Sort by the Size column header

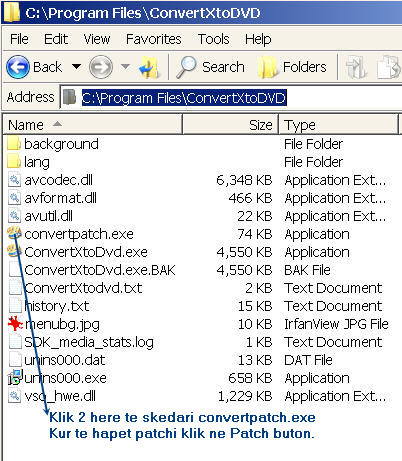point(230,125)
